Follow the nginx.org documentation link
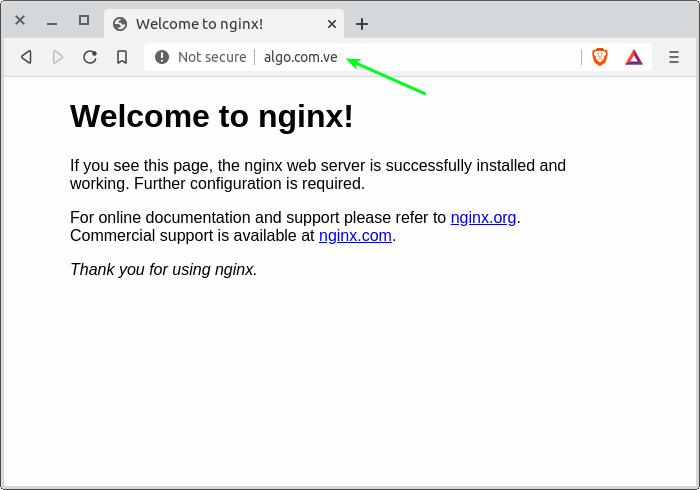The image size is (700, 490). (x=483, y=217)
